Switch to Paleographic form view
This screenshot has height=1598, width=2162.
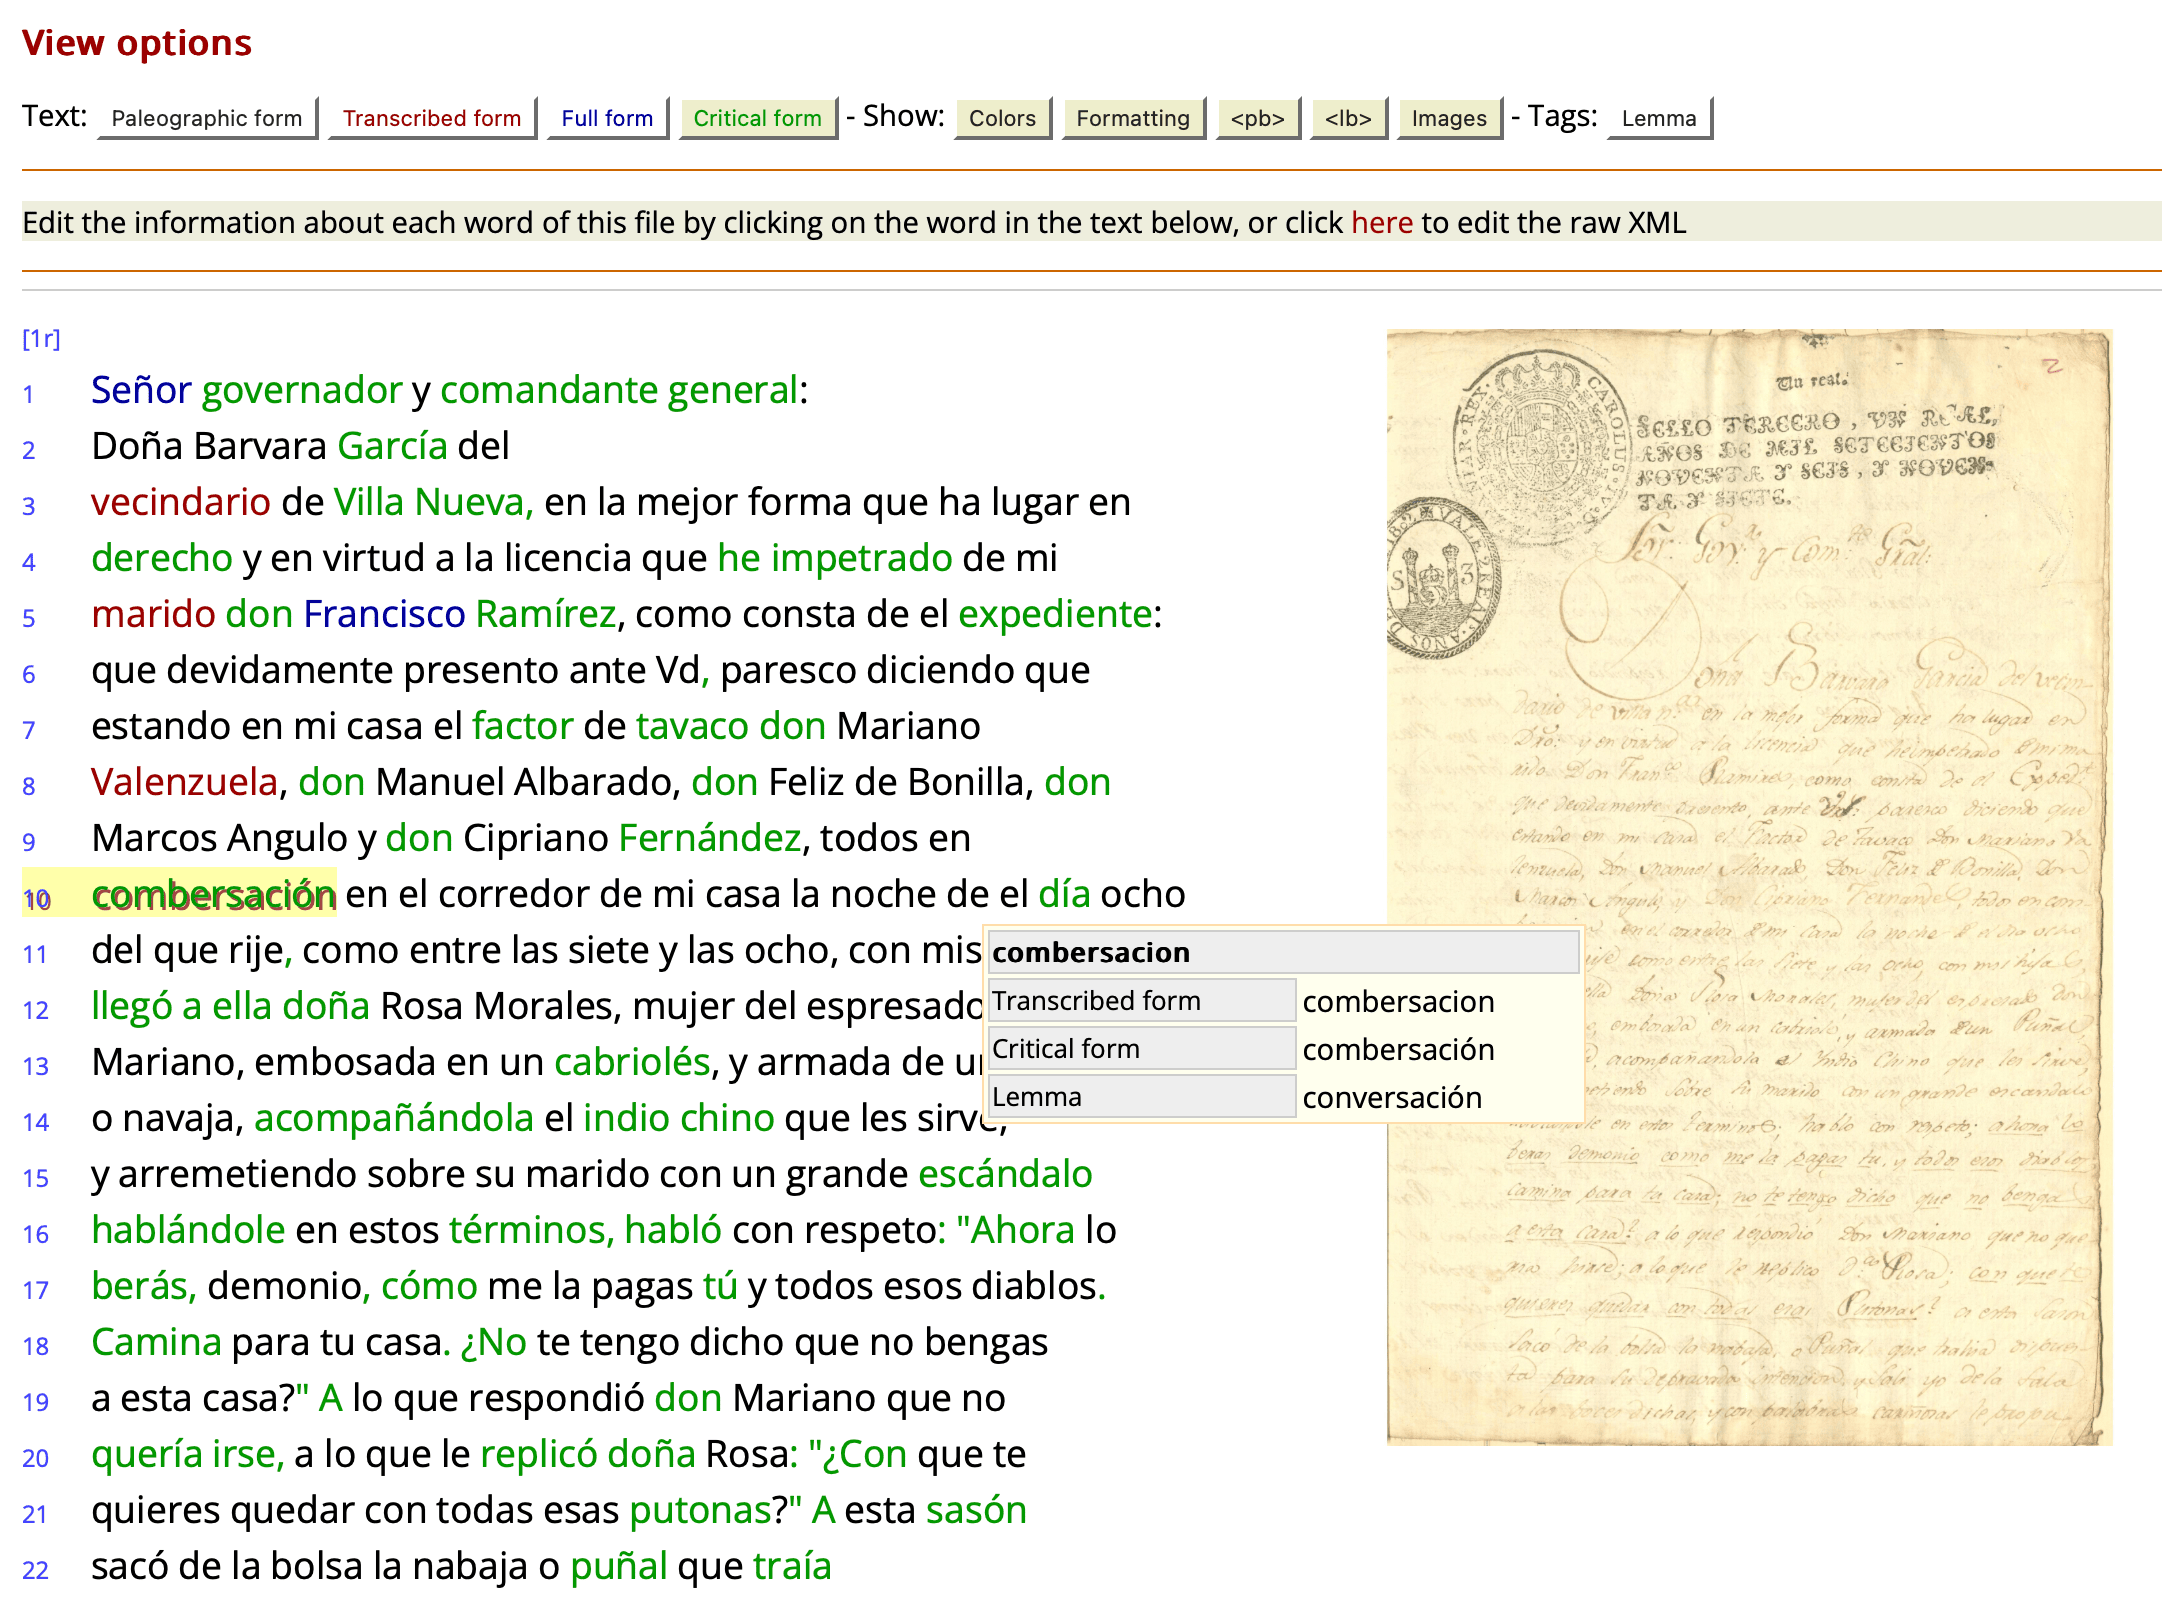[207, 118]
